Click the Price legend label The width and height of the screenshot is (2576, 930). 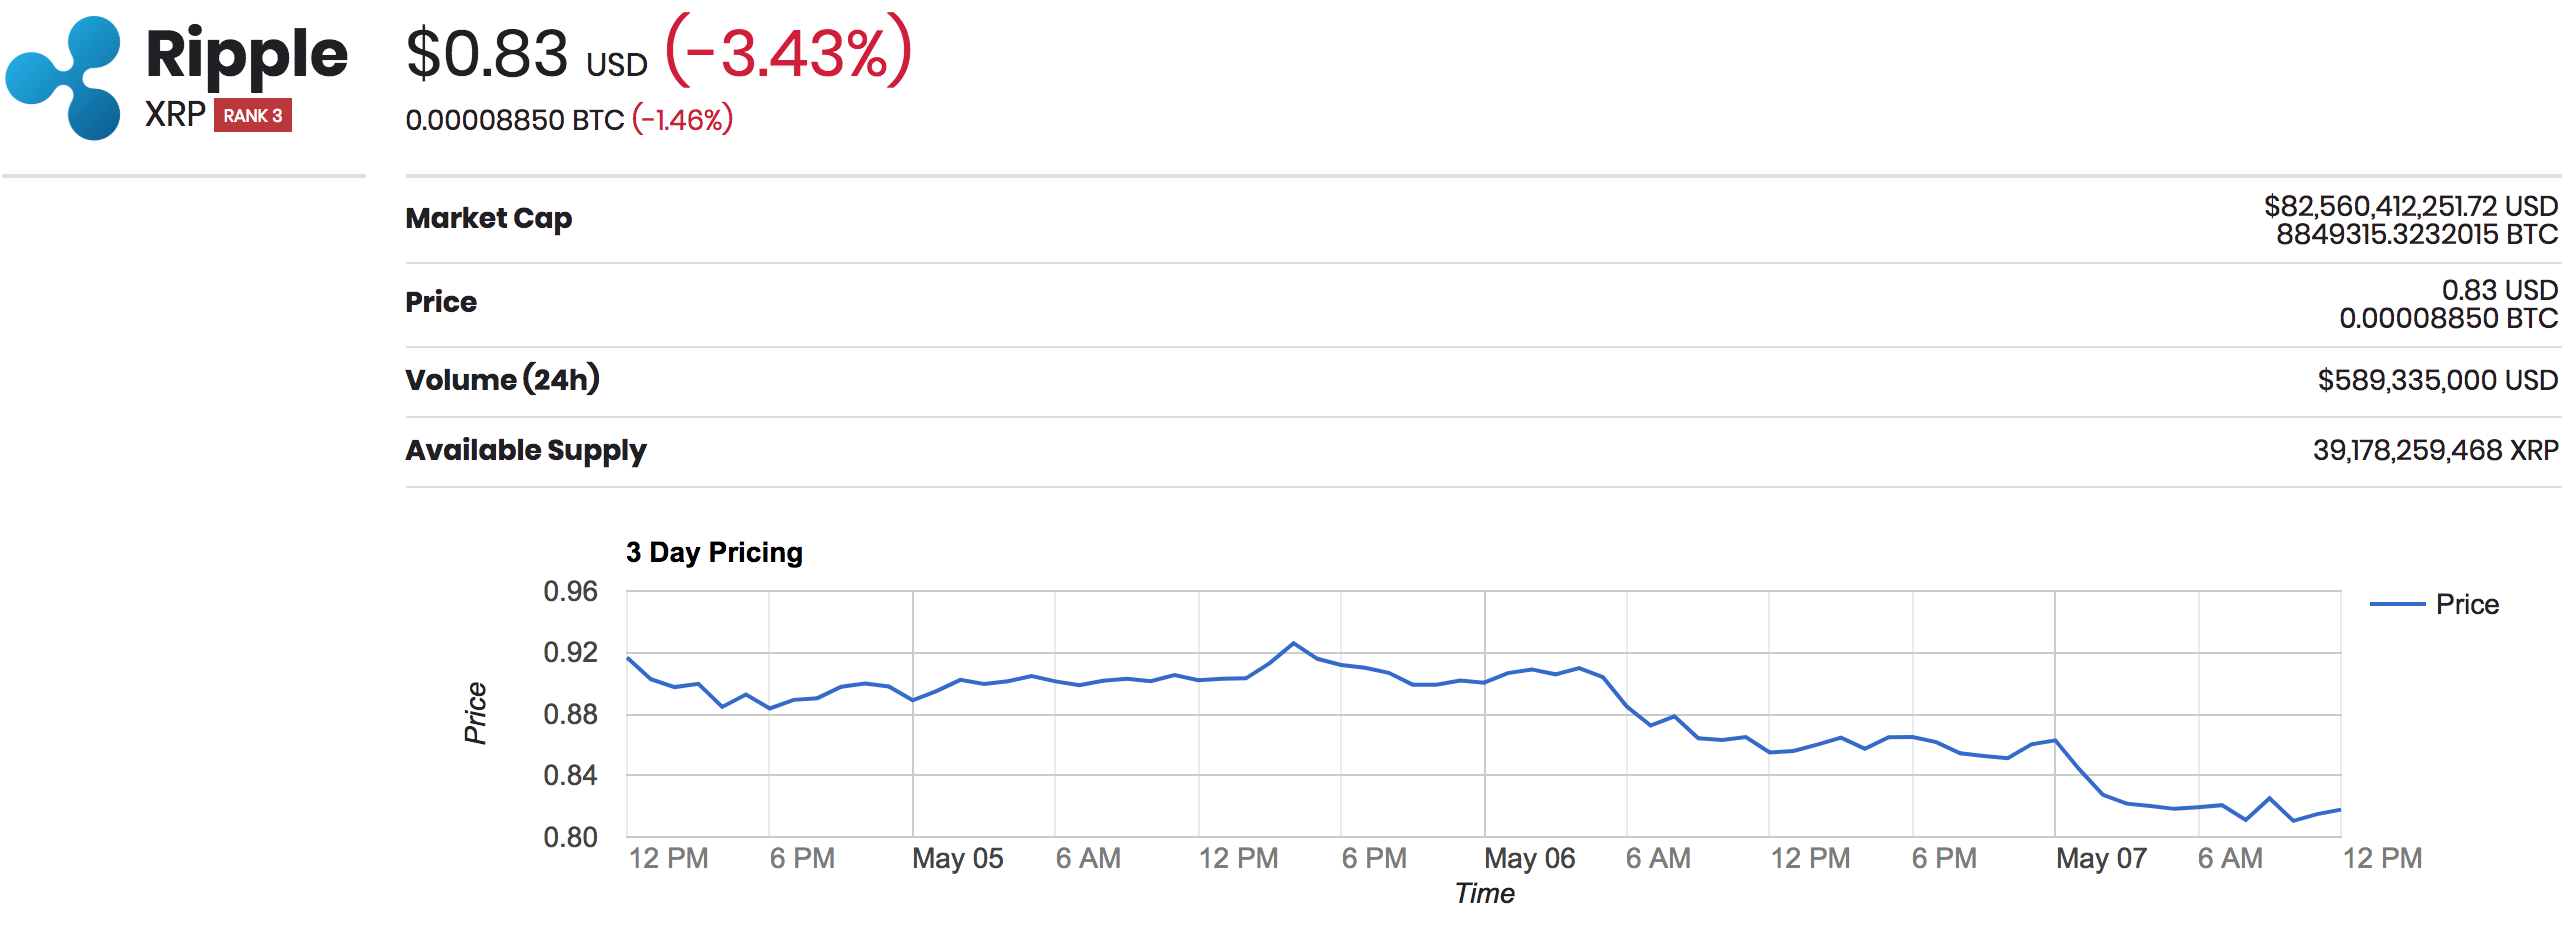coord(2467,605)
